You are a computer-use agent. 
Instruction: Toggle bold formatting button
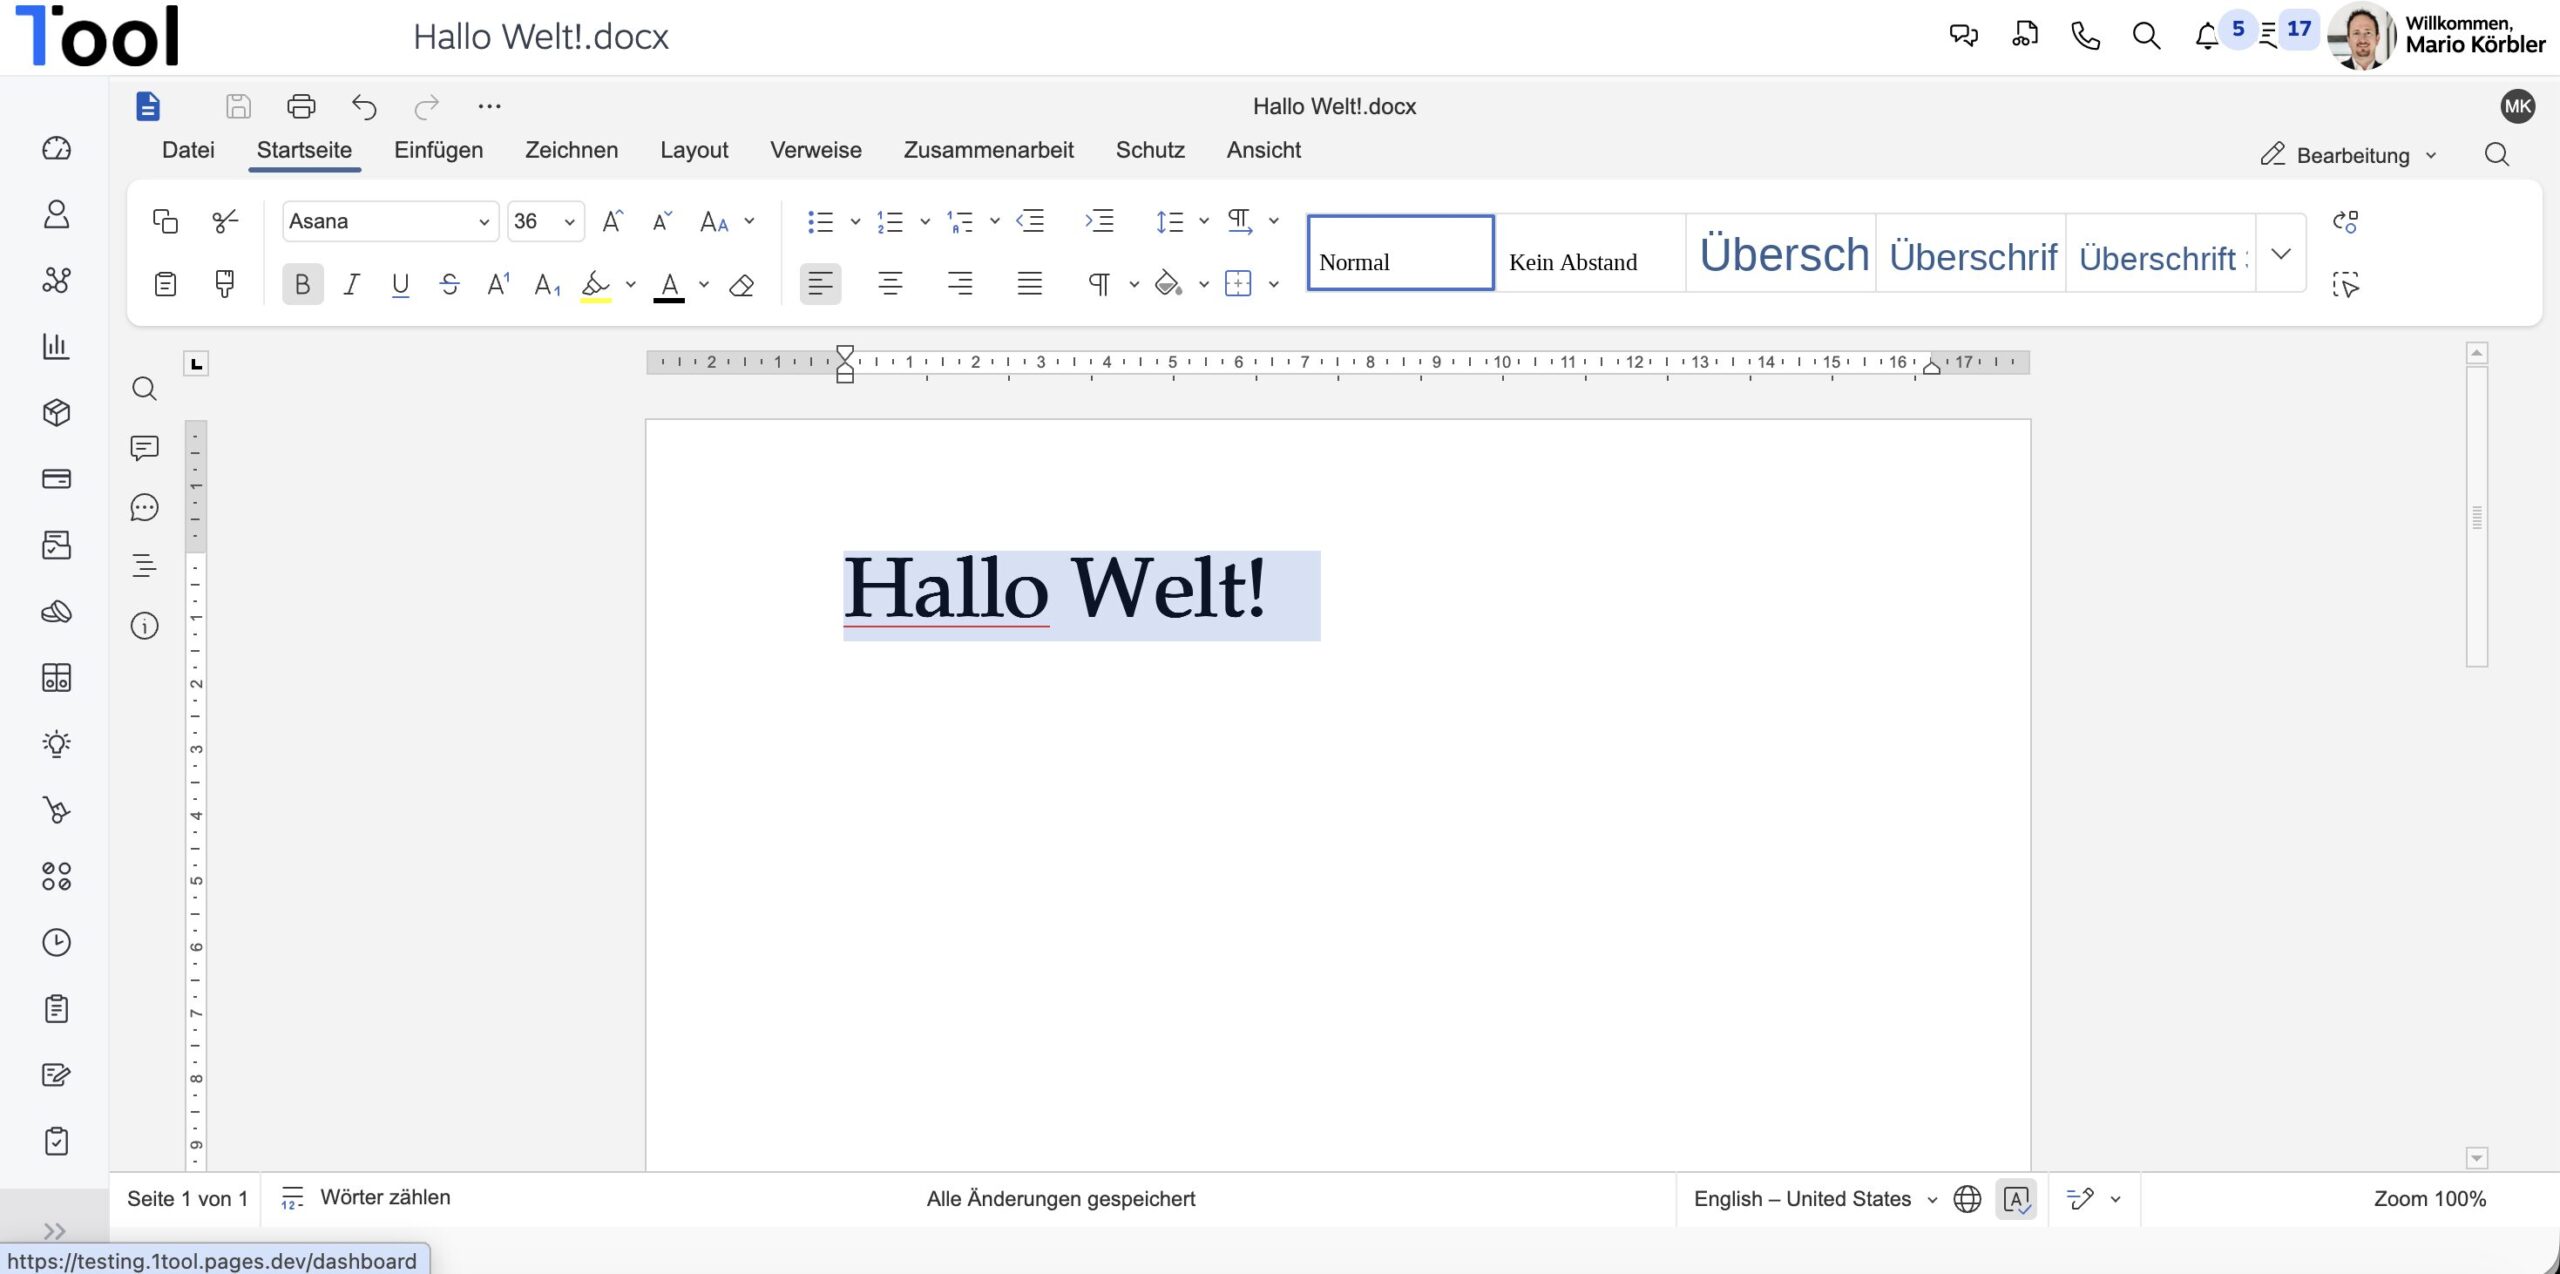pyautogui.click(x=302, y=285)
